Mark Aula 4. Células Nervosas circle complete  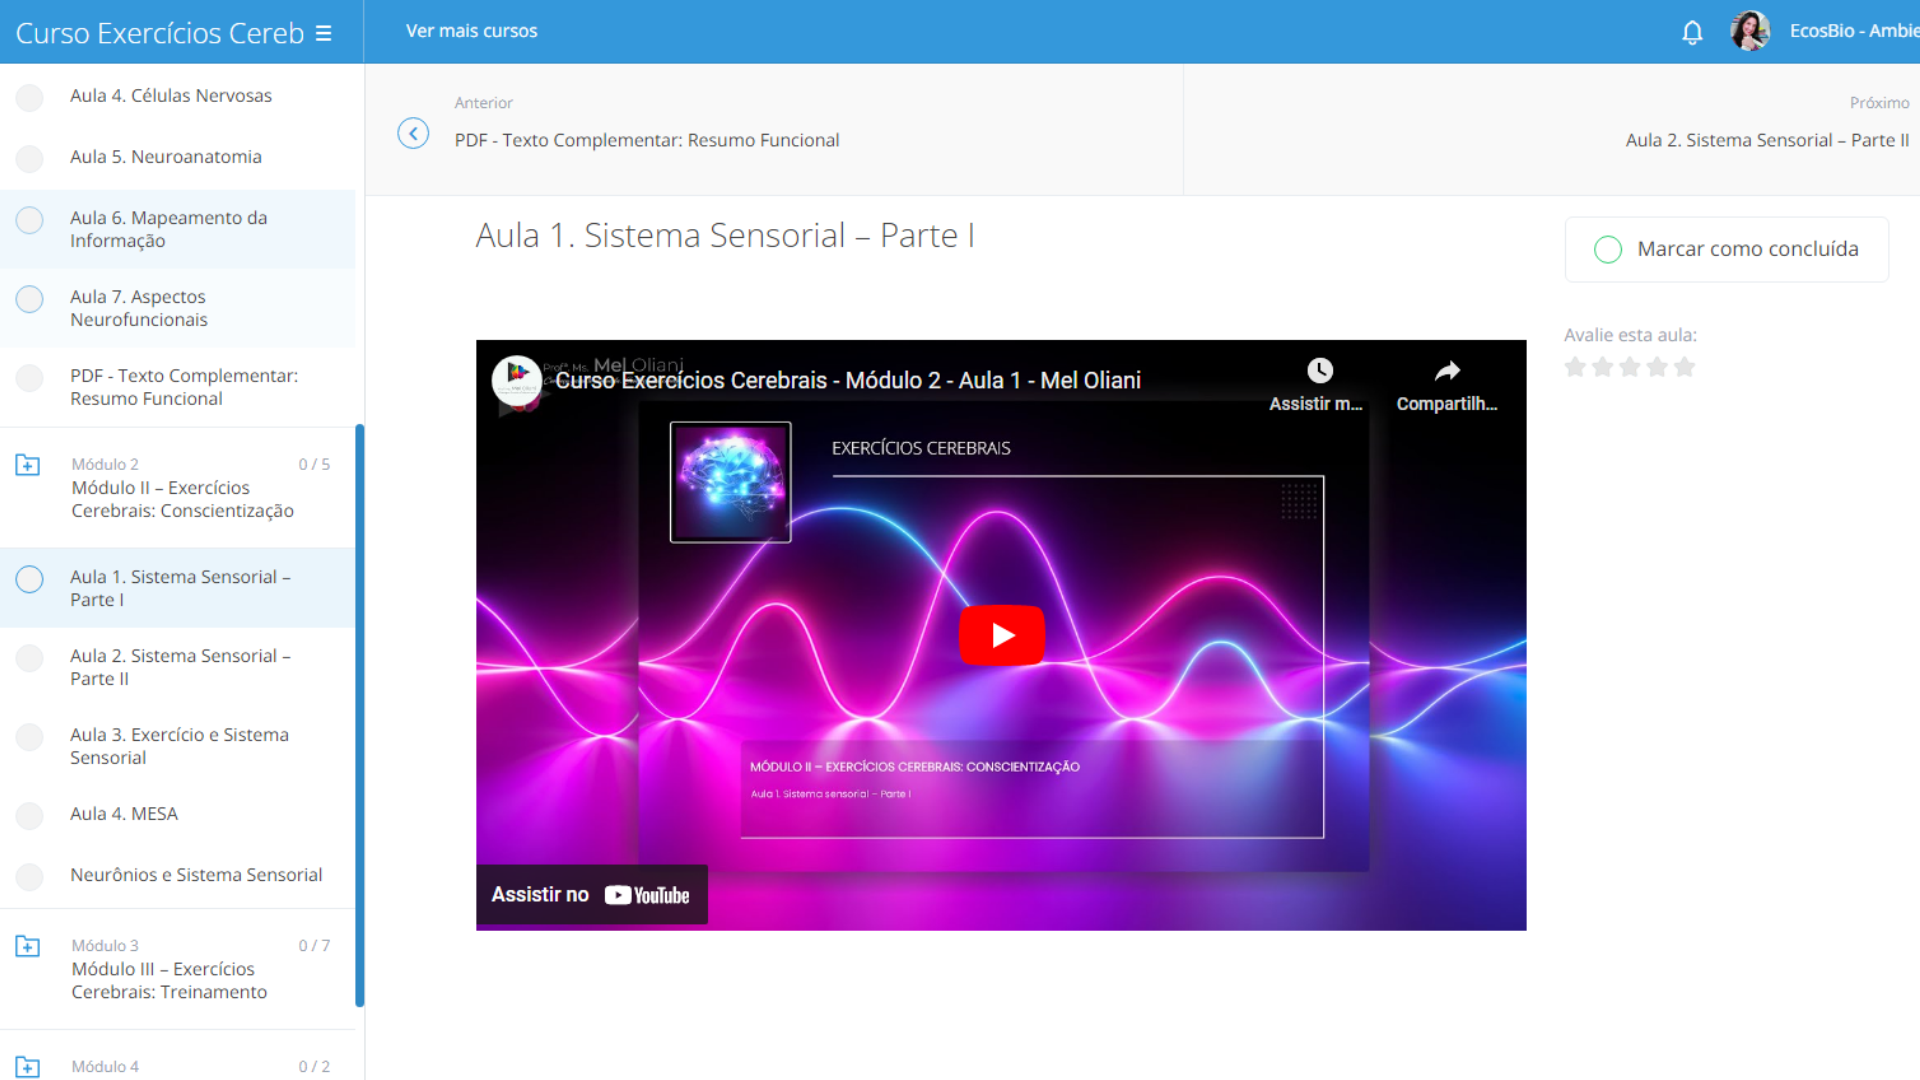(x=30, y=97)
